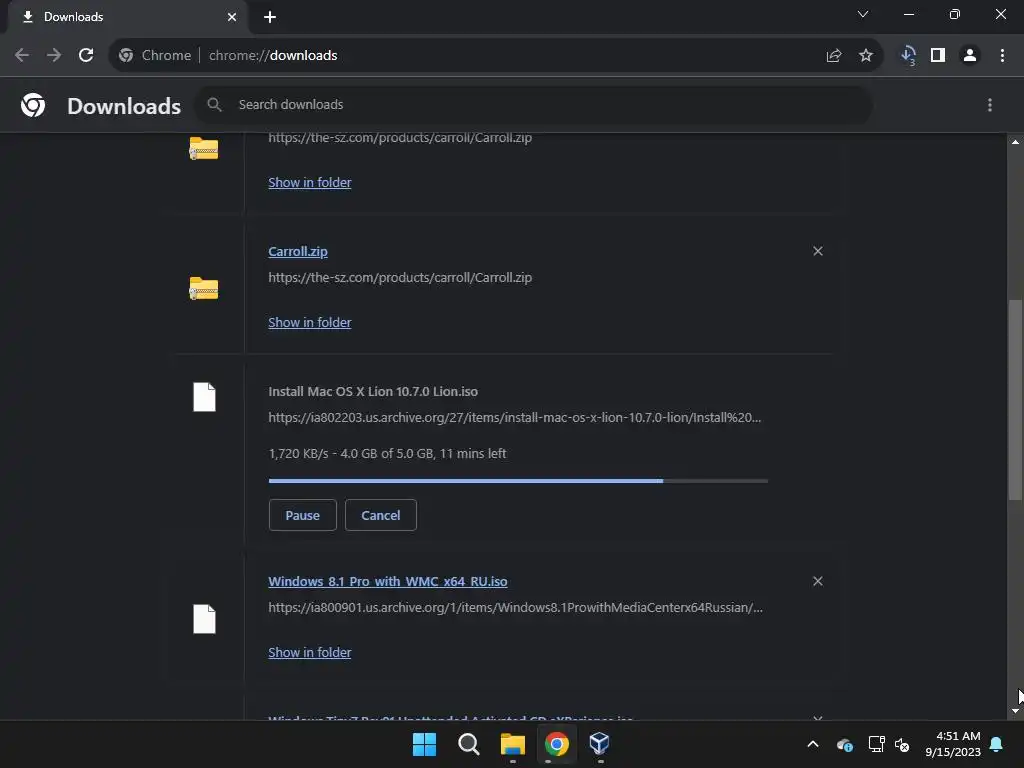Open the Chrome three-dot main menu
Image resolution: width=1024 pixels, height=768 pixels.
coord(1002,56)
